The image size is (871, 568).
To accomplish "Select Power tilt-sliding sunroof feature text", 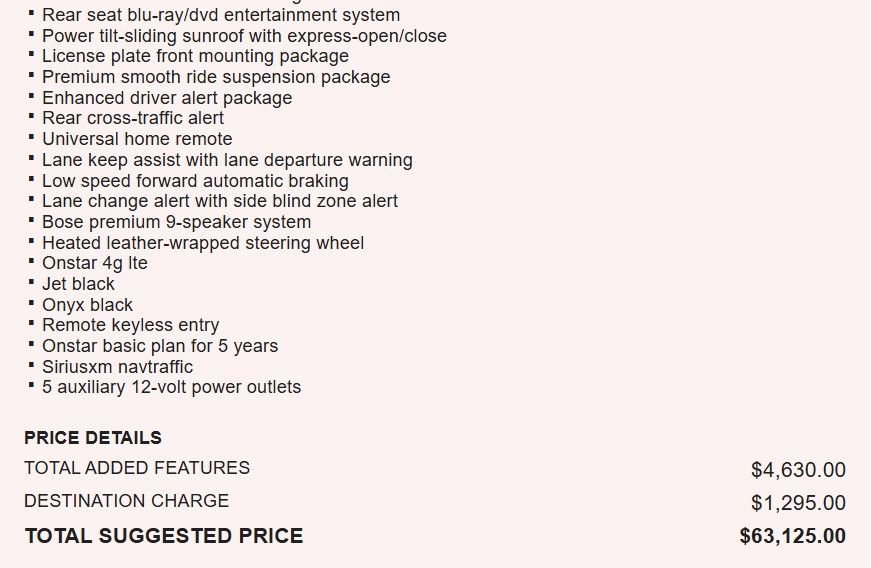I will point(244,36).
